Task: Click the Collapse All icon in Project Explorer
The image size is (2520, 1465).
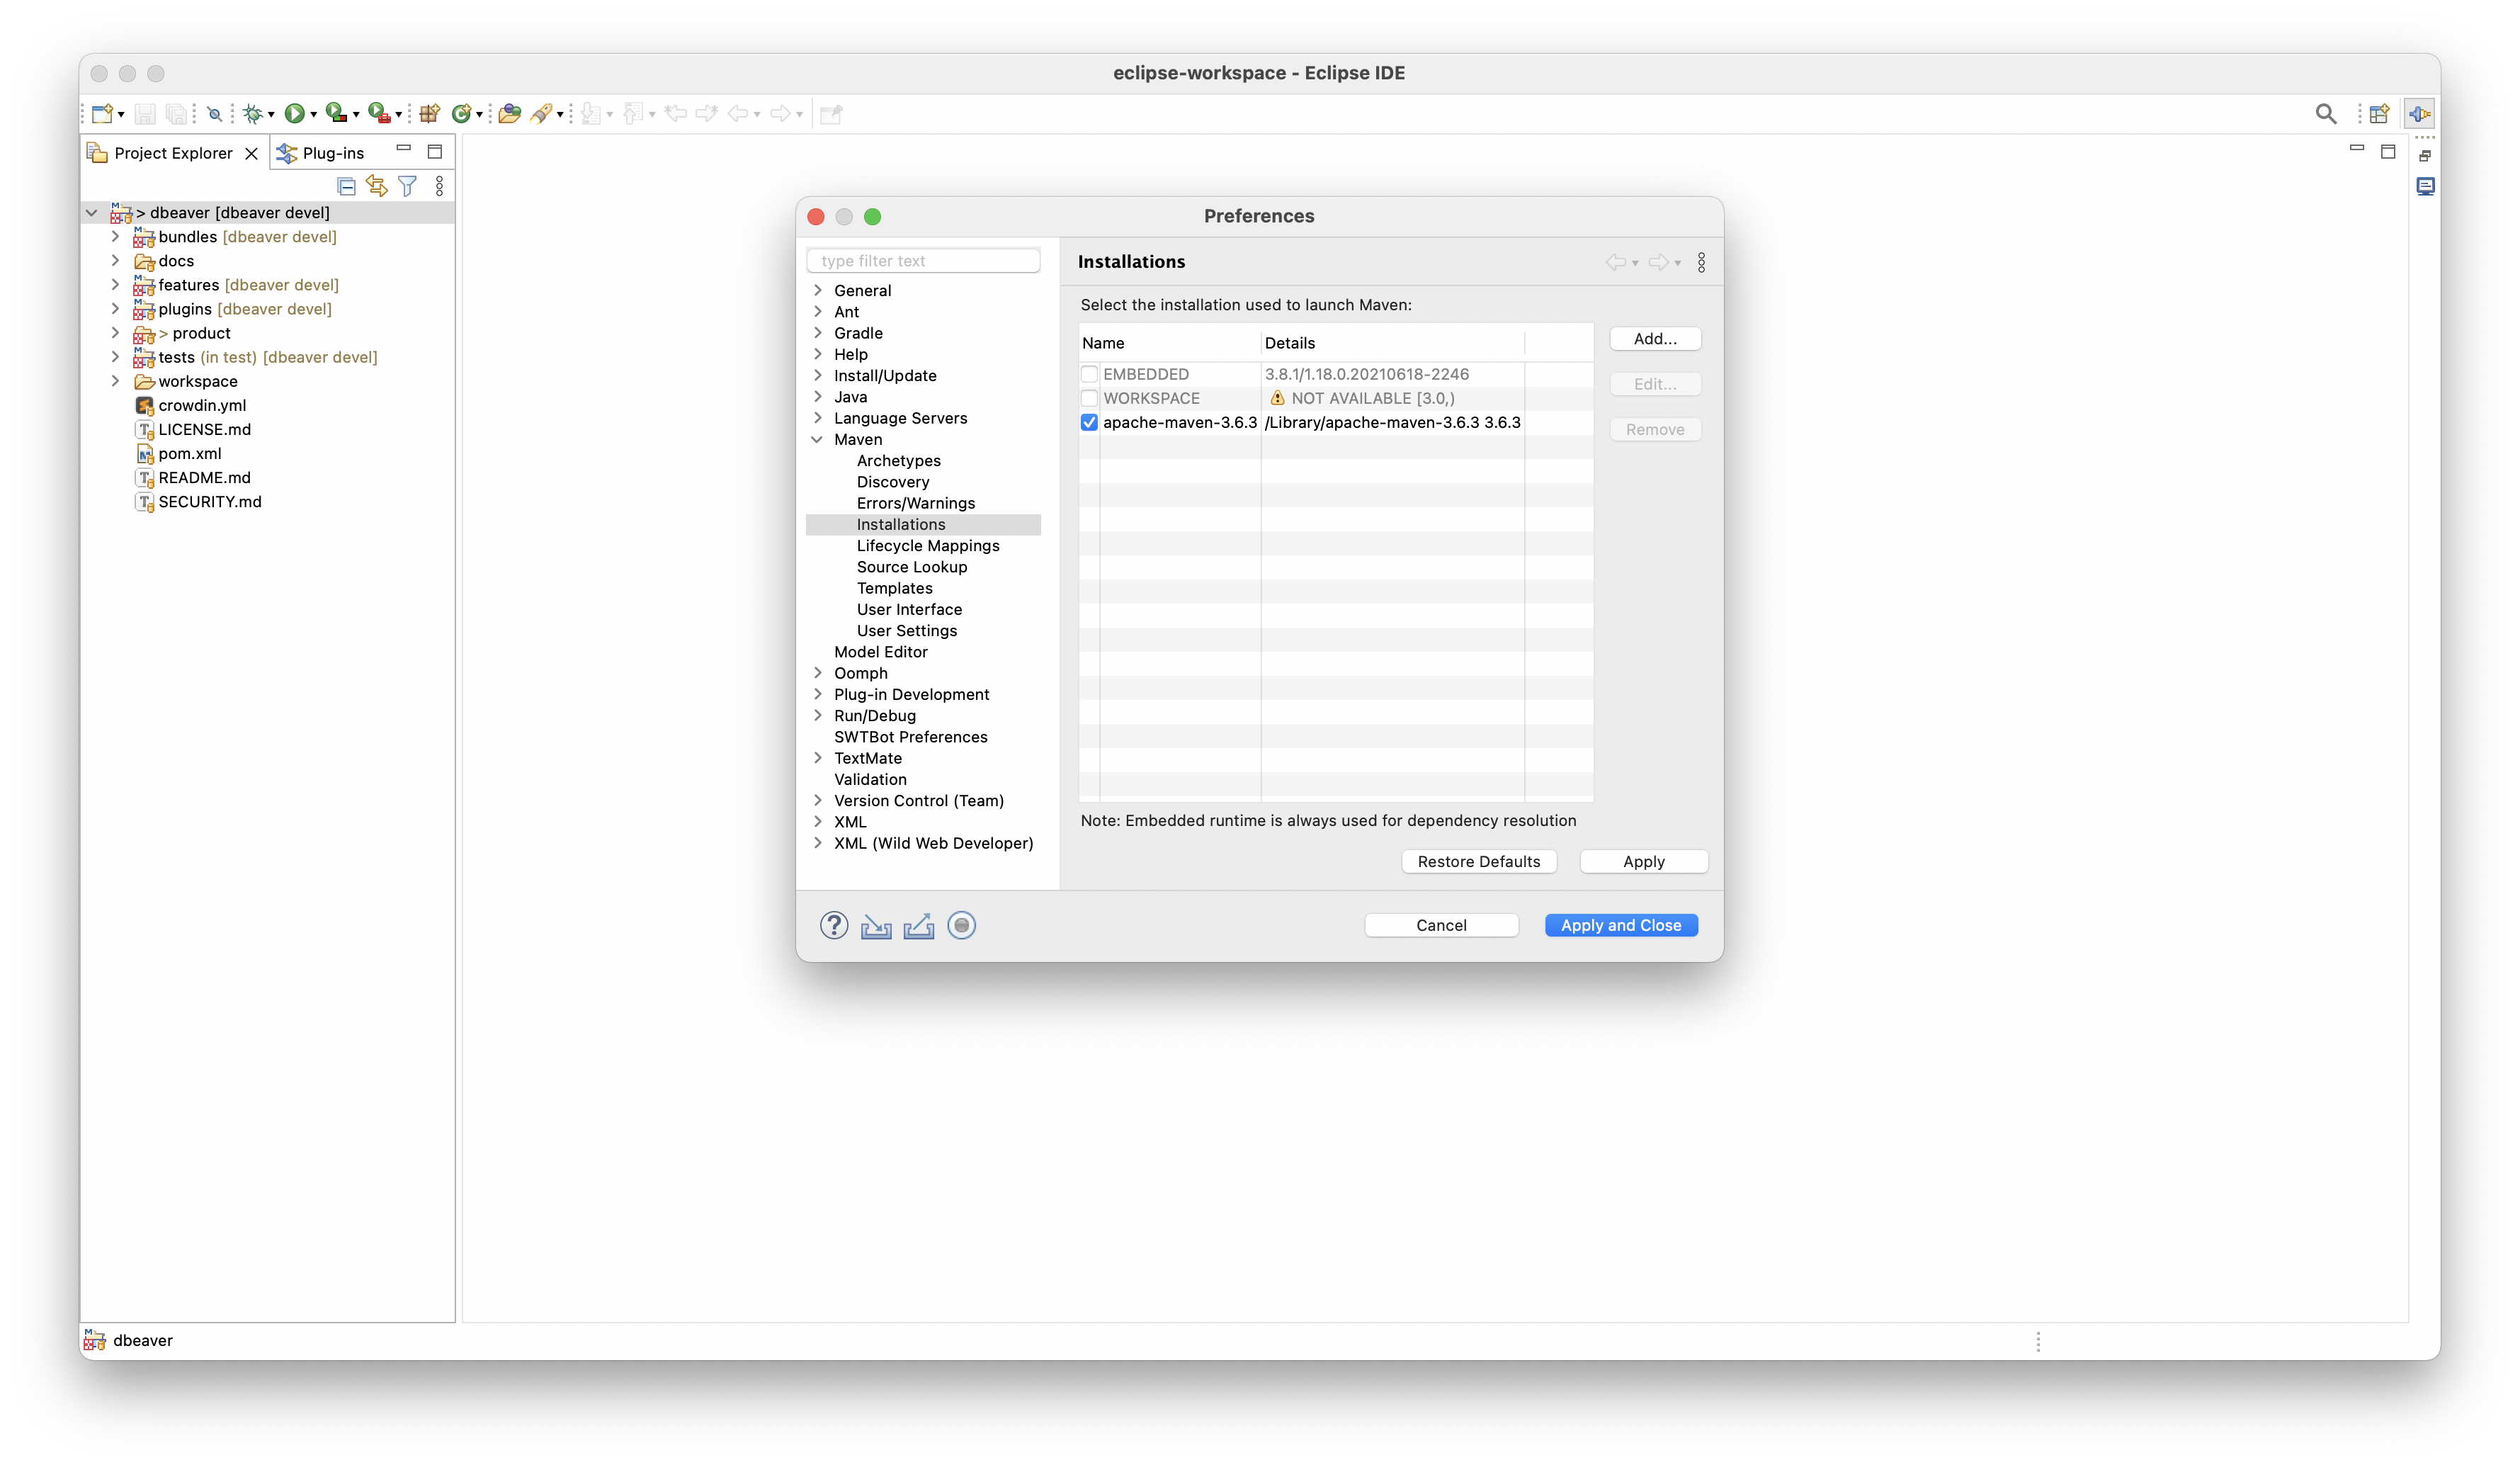Action: tap(346, 186)
